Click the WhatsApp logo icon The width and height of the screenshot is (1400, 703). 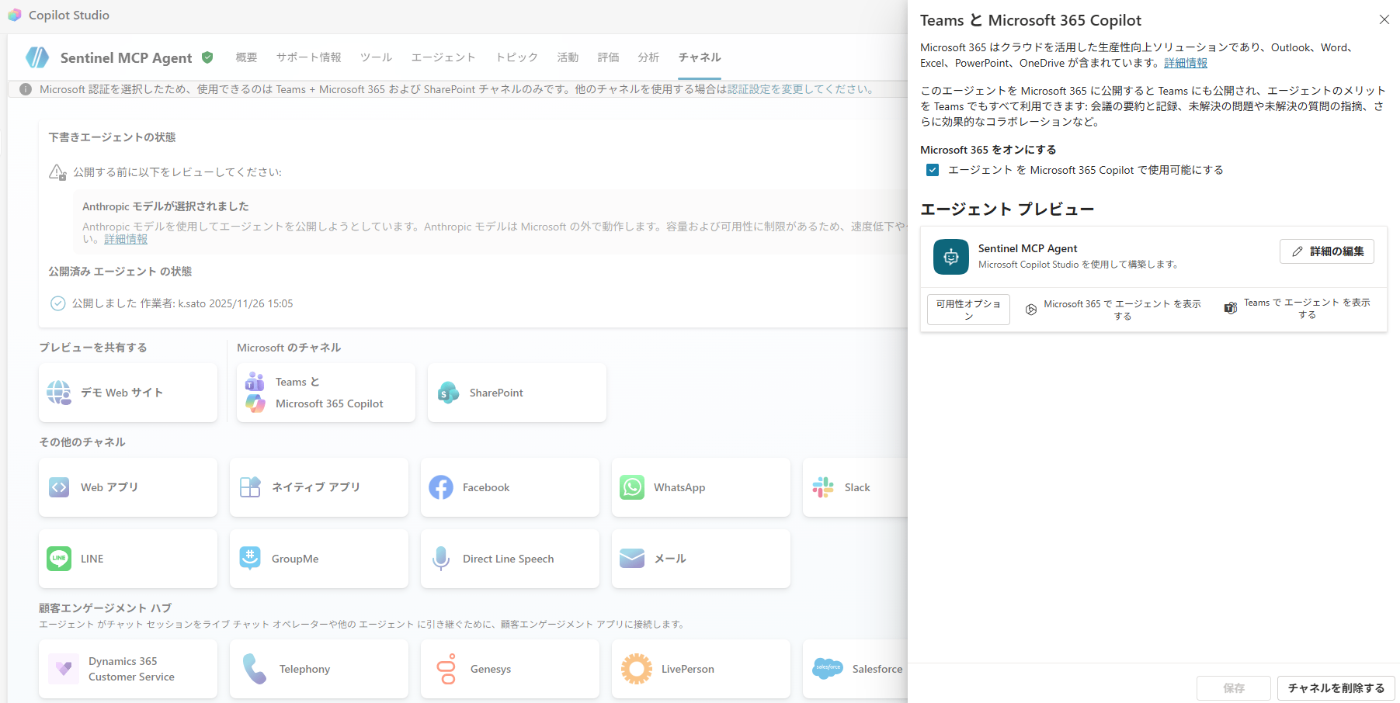coord(632,487)
